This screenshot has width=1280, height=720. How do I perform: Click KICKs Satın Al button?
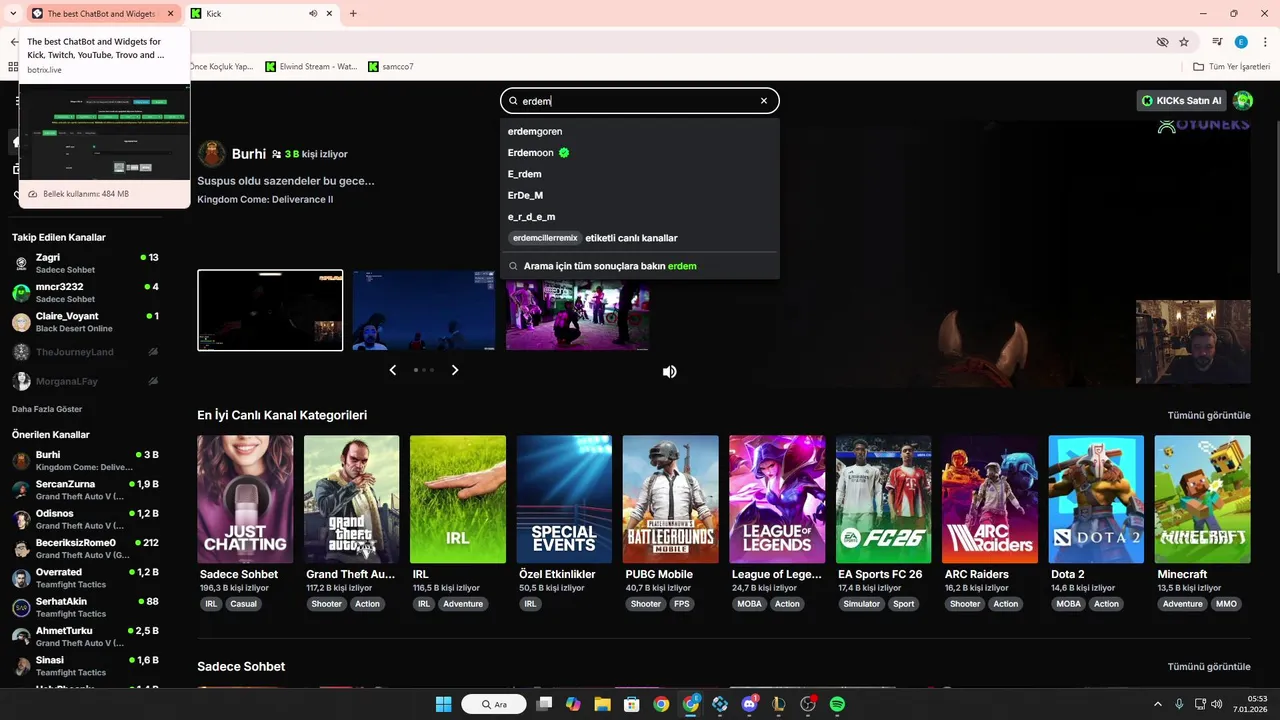tap(1182, 101)
